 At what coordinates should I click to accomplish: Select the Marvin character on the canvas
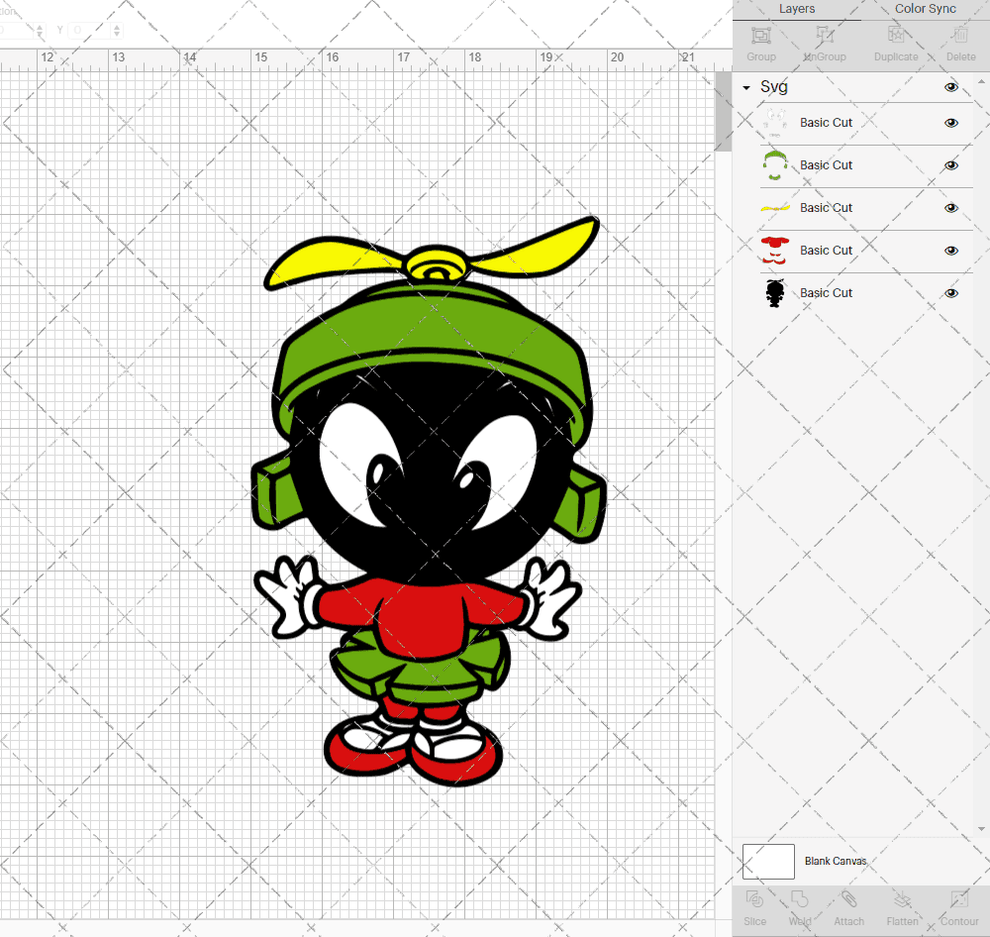(420, 500)
